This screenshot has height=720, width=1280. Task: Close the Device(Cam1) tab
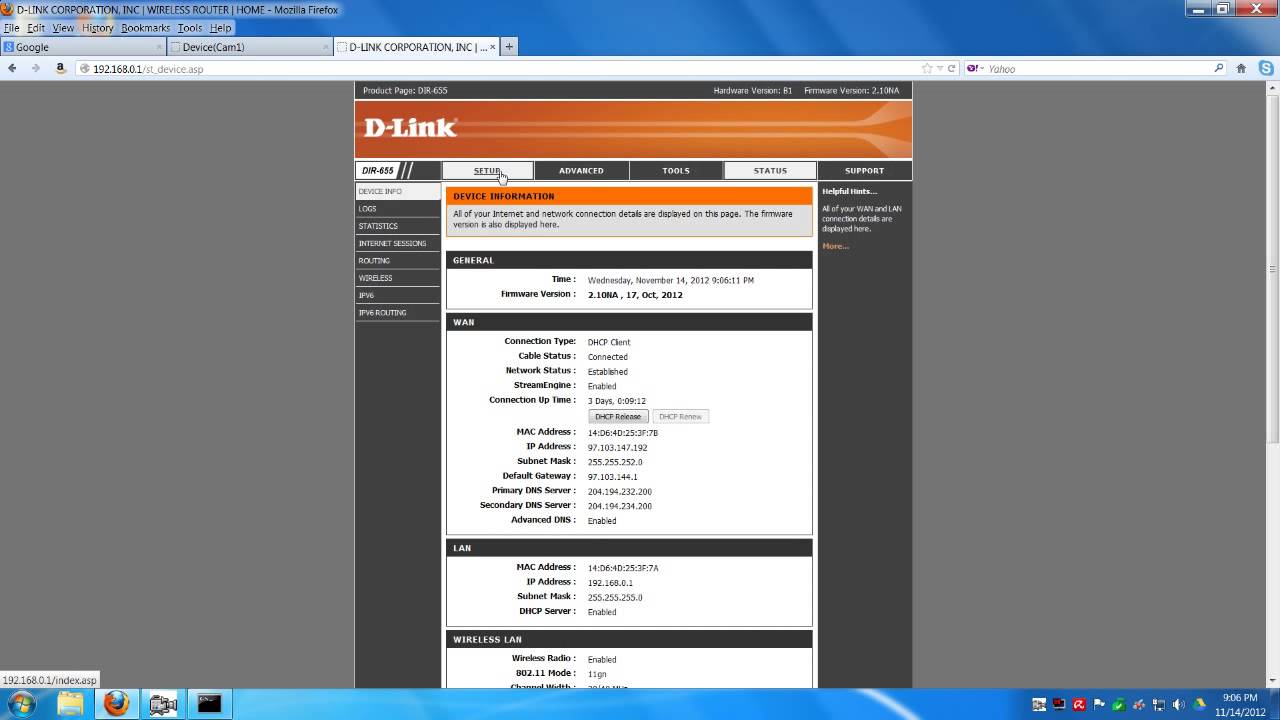(x=325, y=47)
